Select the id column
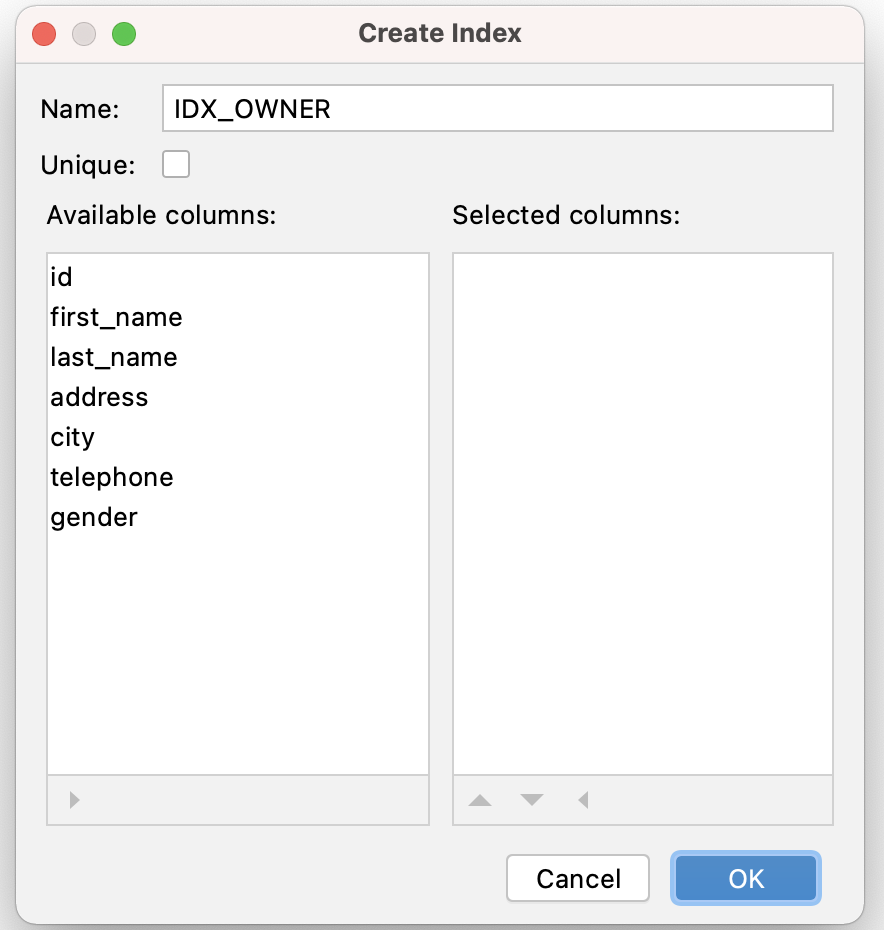 [238, 277]
